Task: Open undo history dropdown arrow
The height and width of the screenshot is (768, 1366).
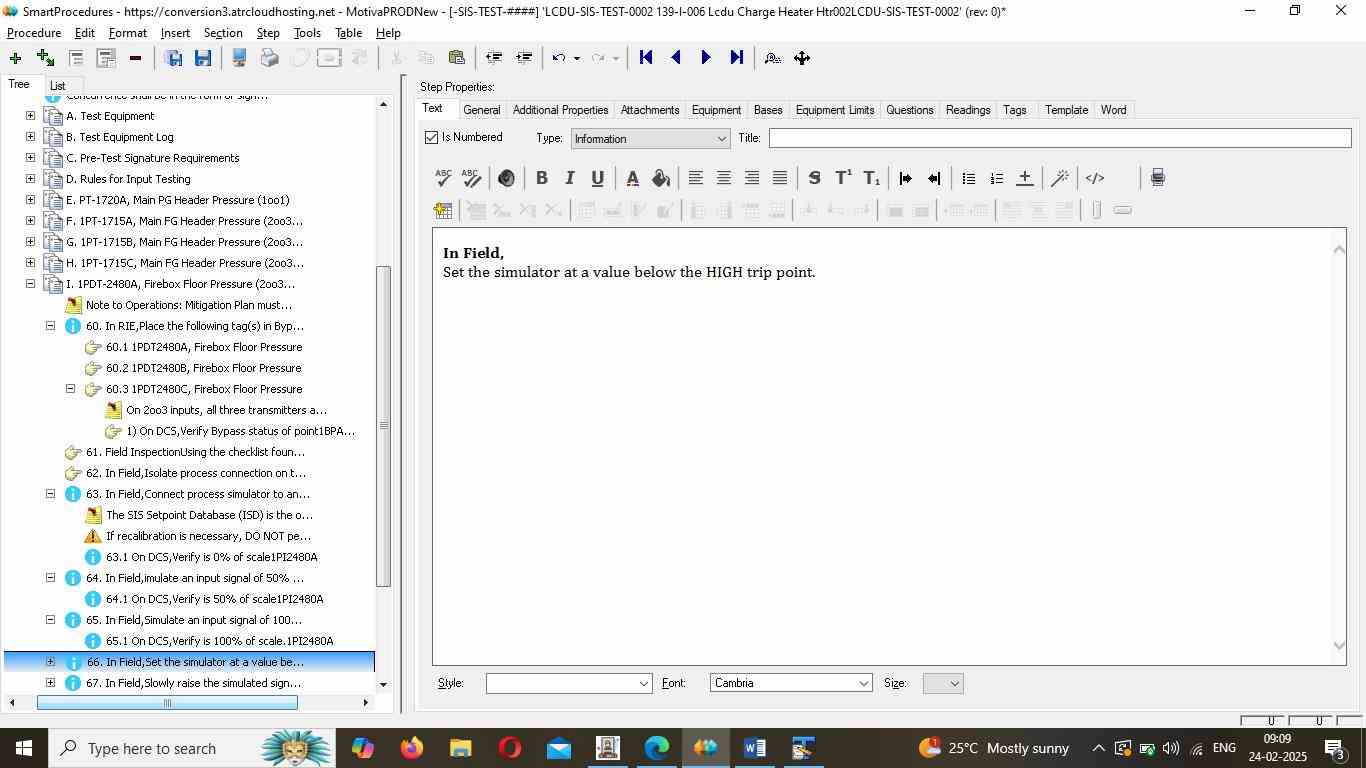Action: click(576, 58)
